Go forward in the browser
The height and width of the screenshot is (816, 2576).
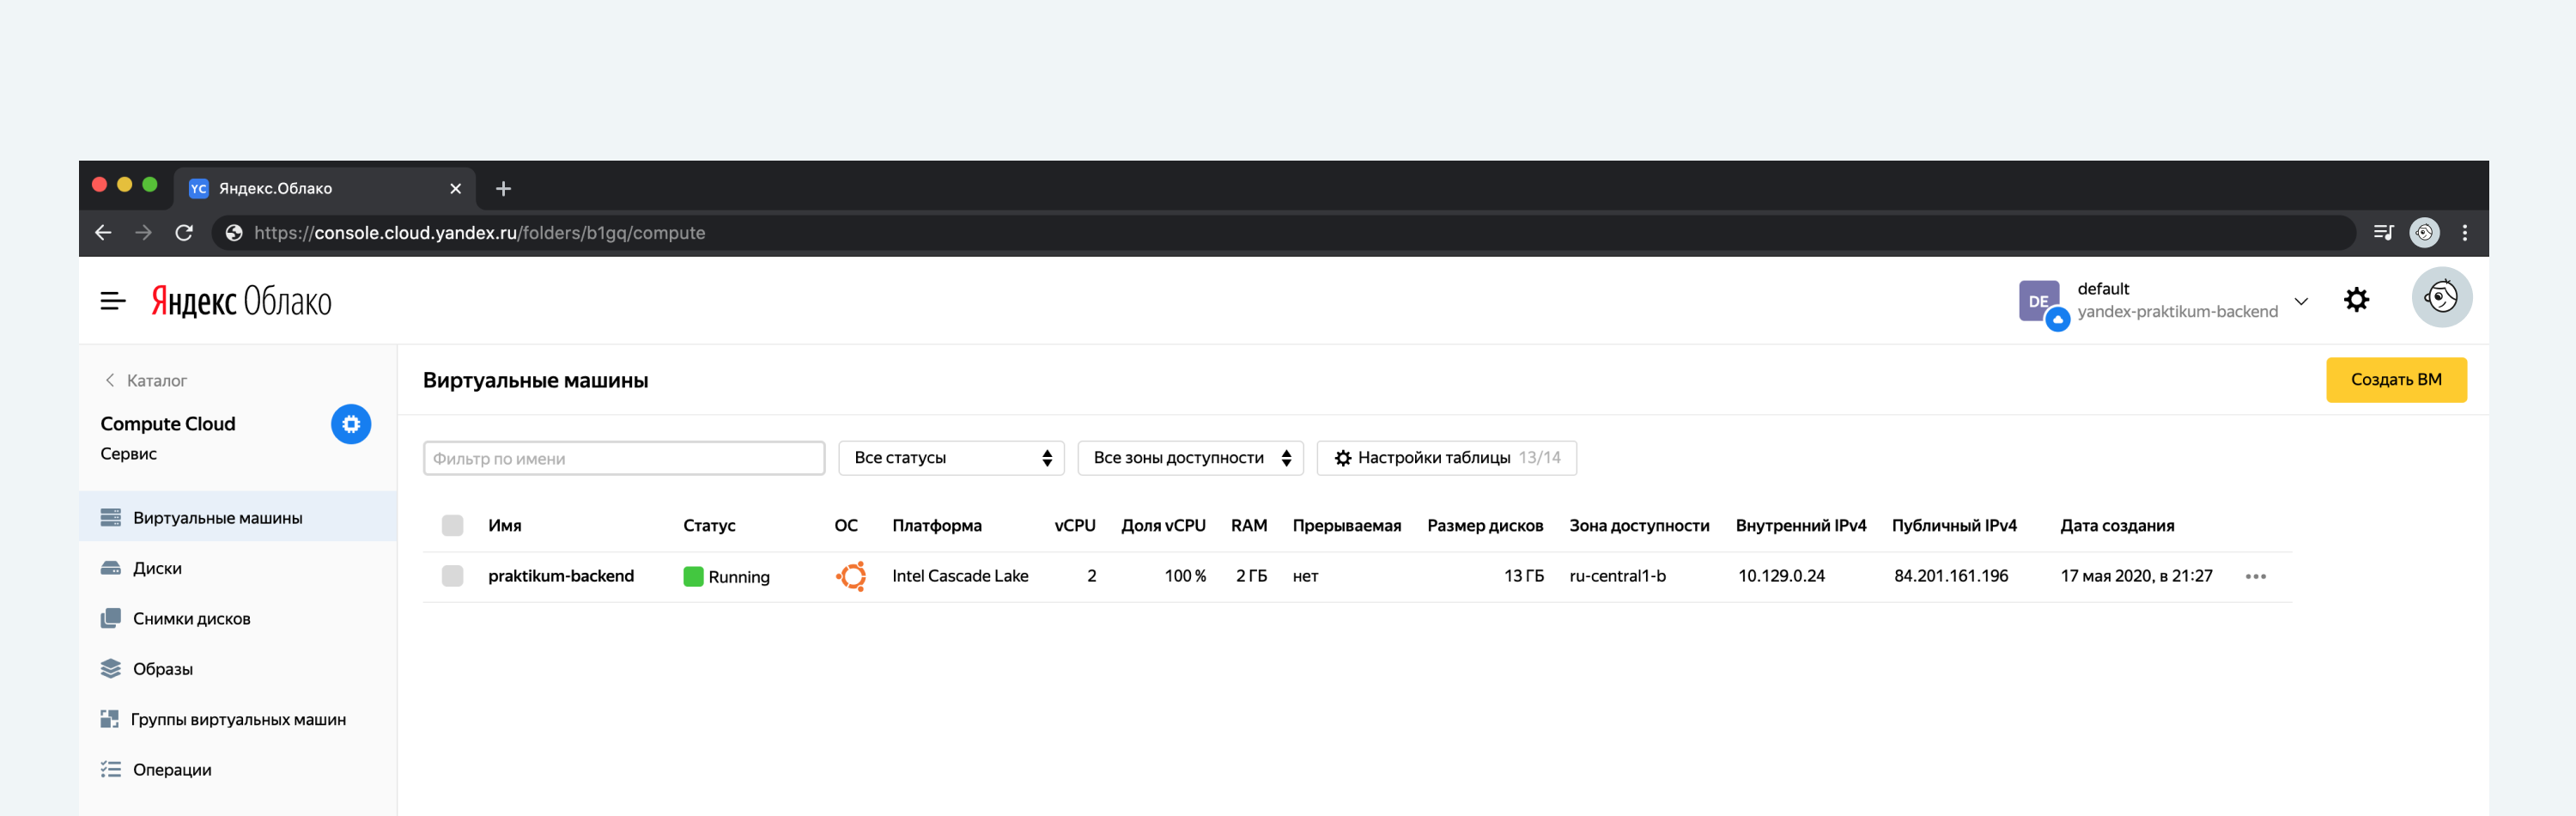click(x=144, y=233)
